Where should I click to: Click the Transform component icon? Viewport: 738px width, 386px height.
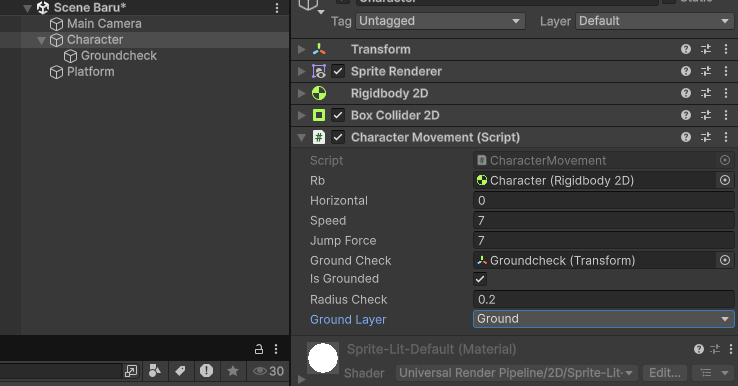pos(319,49)
